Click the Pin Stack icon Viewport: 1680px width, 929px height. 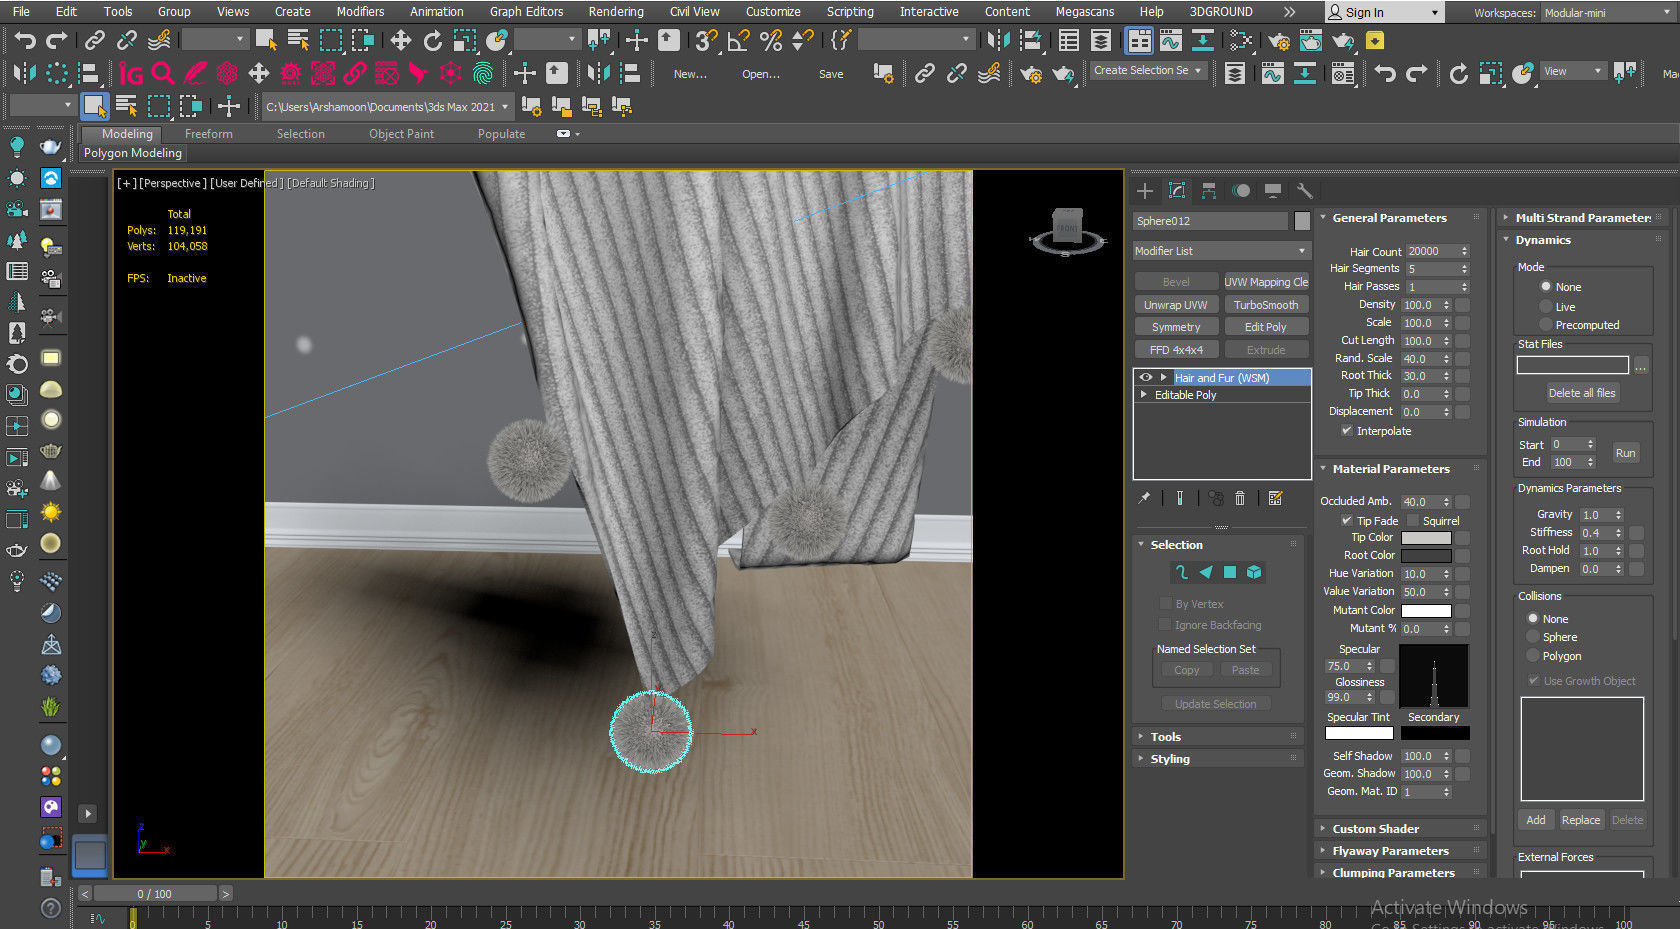(1144, 498)
